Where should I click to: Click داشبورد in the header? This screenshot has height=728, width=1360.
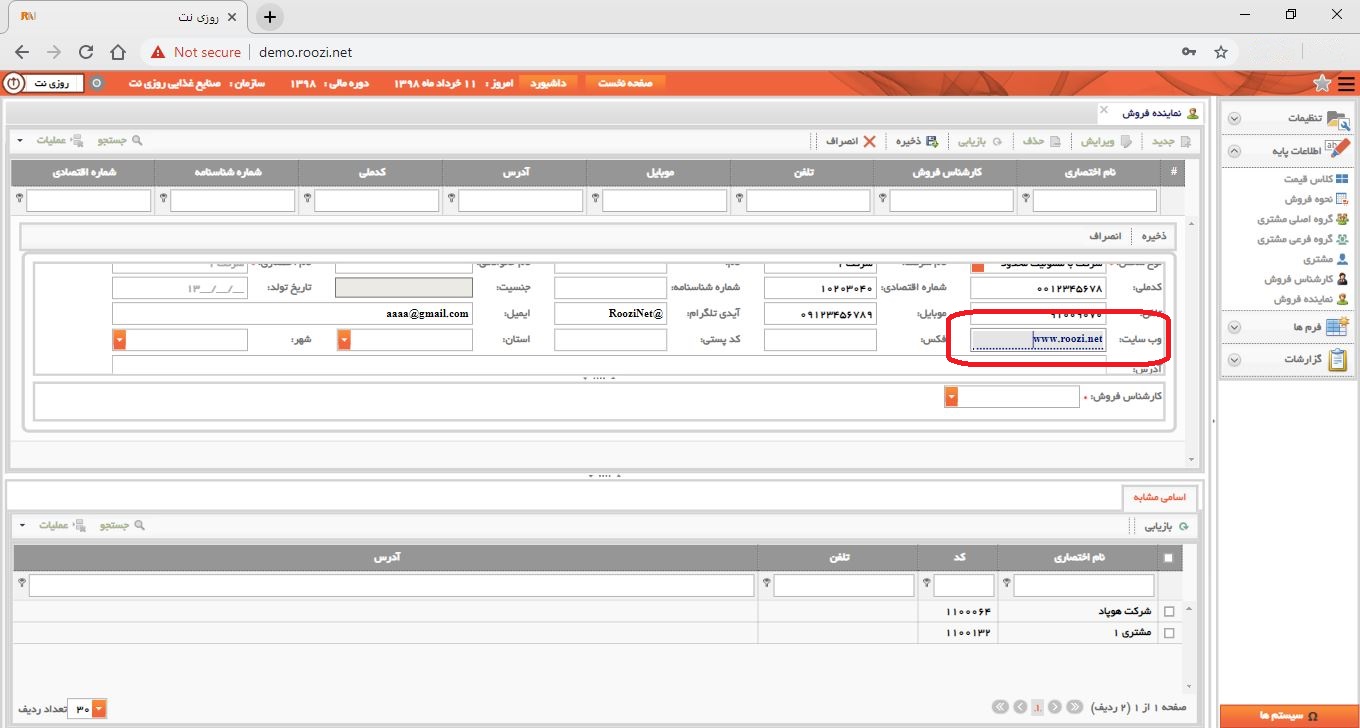coord(548,83)
